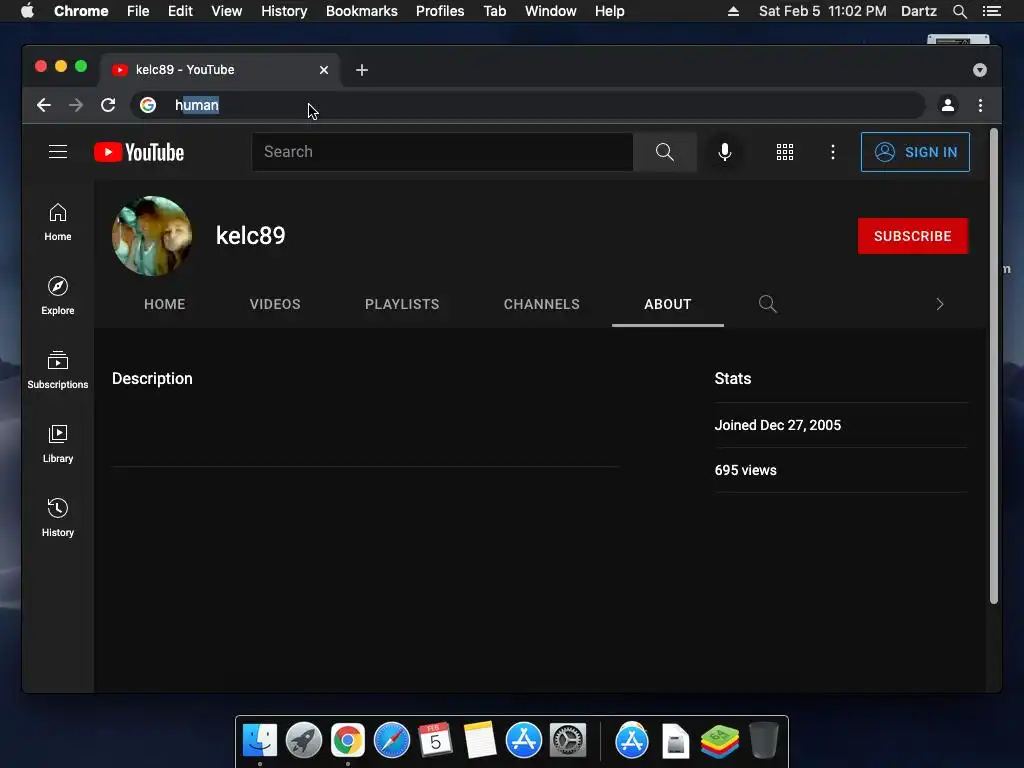This screenshot has width=1024, height=768.
Task: Click the page vertical scrollbar
Action: point(993,366)
